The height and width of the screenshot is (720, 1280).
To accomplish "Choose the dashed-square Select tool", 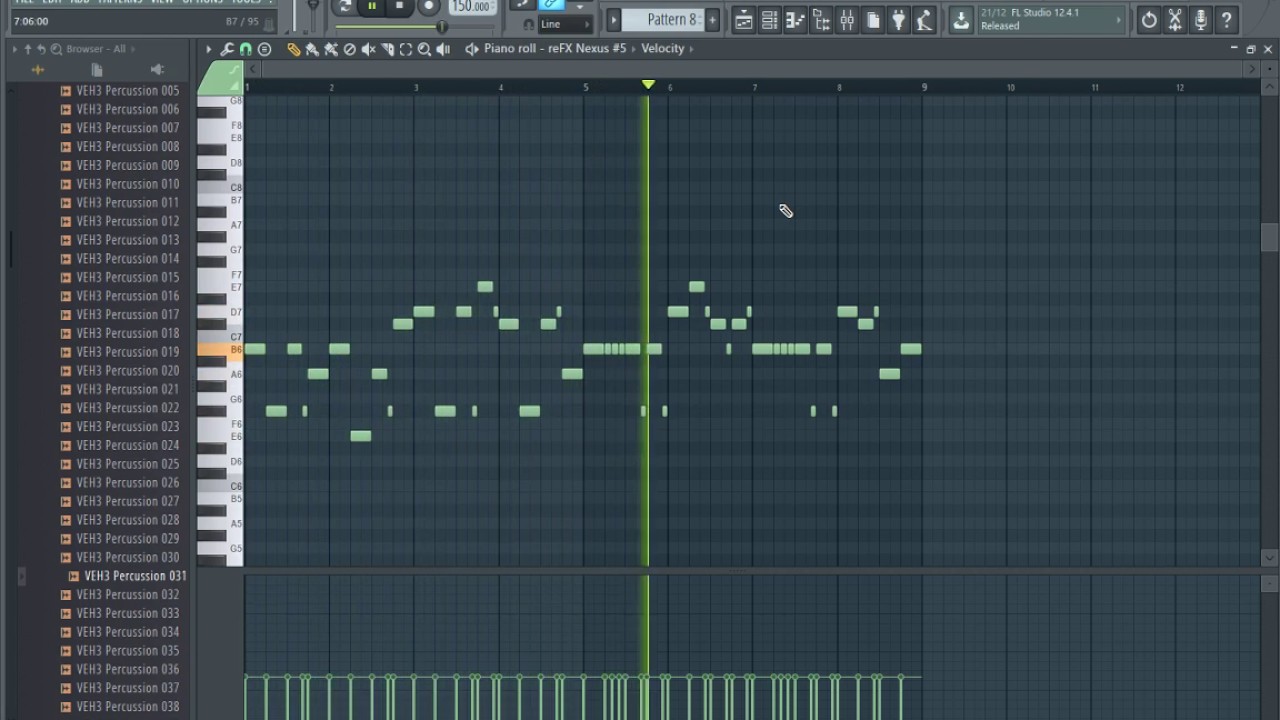I will (406, 49).
